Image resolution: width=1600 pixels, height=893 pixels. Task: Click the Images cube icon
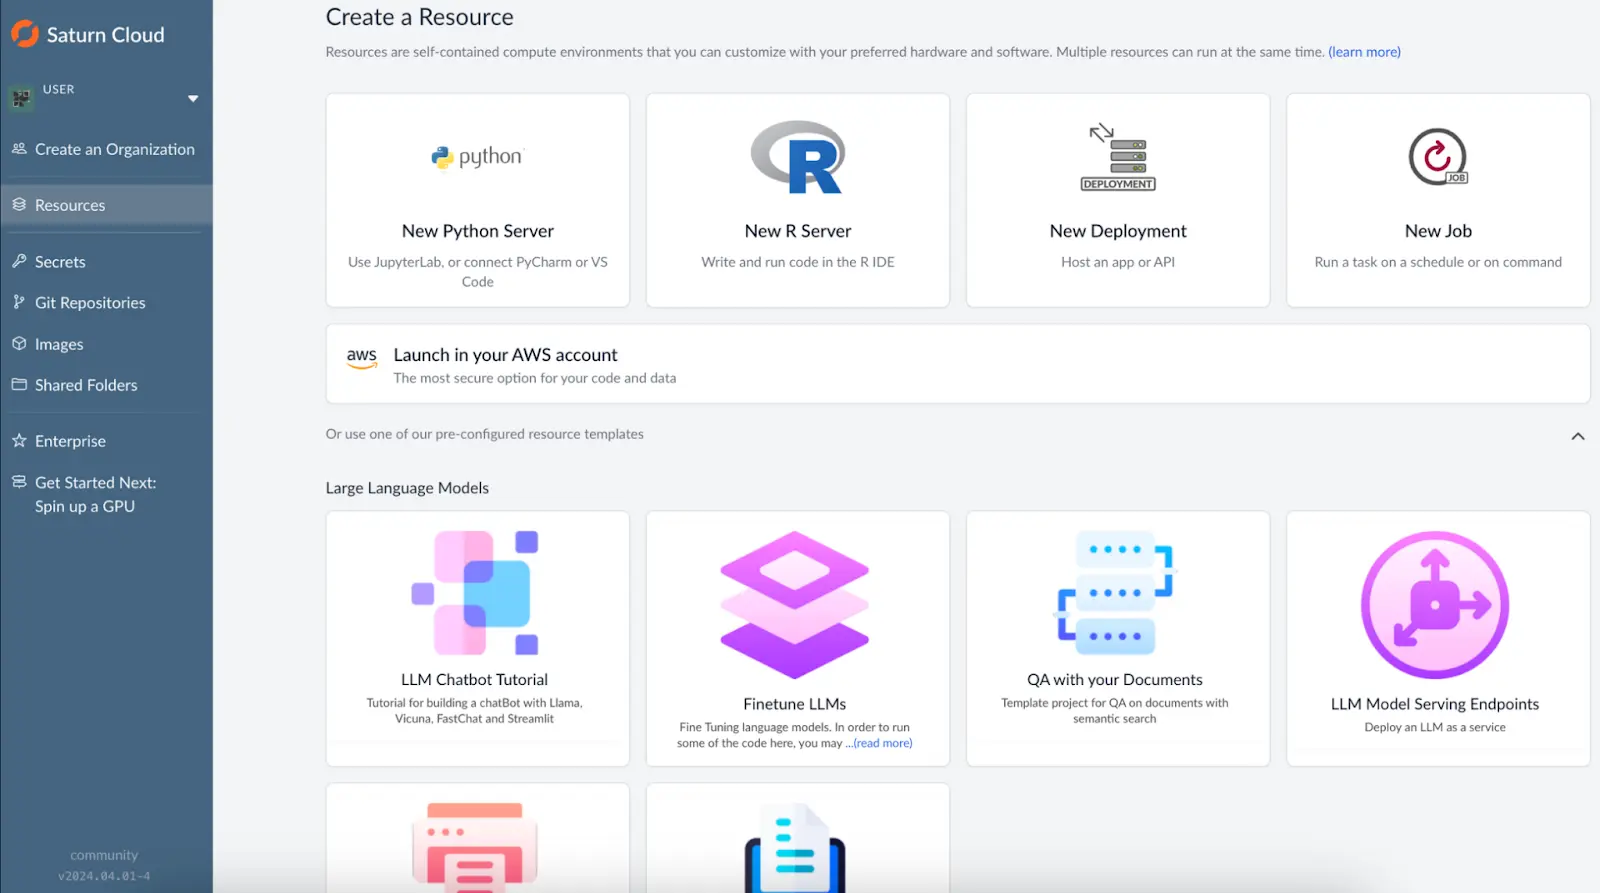pyautogui.click(x=19, y=343)
